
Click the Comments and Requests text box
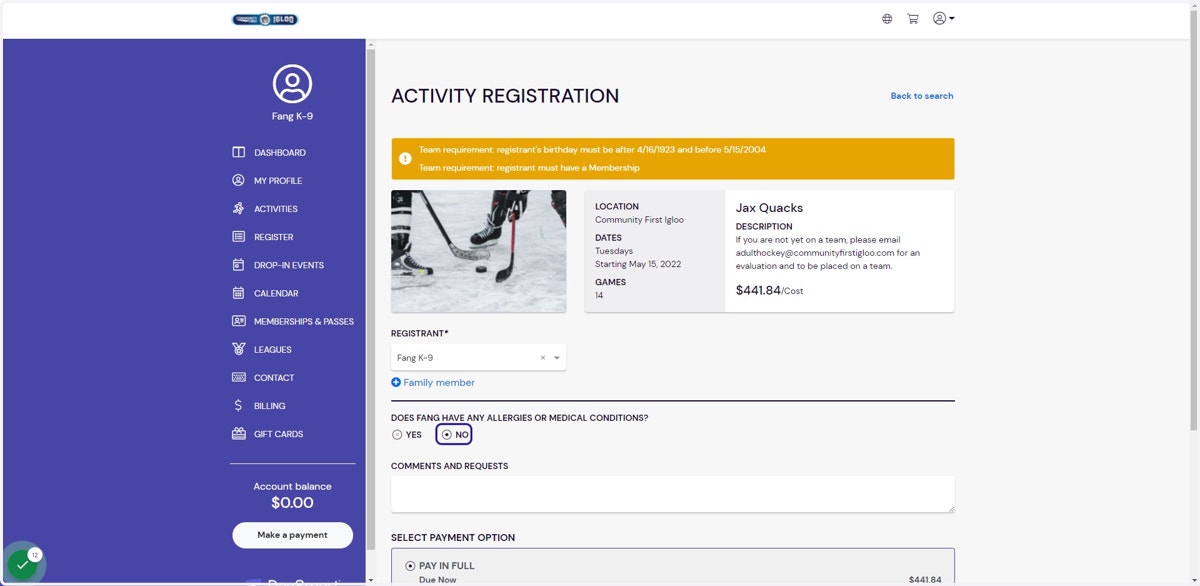coord(672,494)
